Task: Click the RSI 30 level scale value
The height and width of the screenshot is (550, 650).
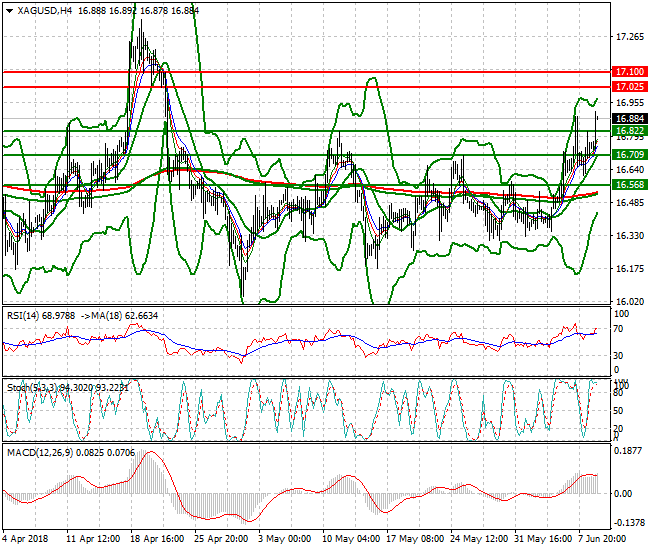Action: [x=618, y=356]
